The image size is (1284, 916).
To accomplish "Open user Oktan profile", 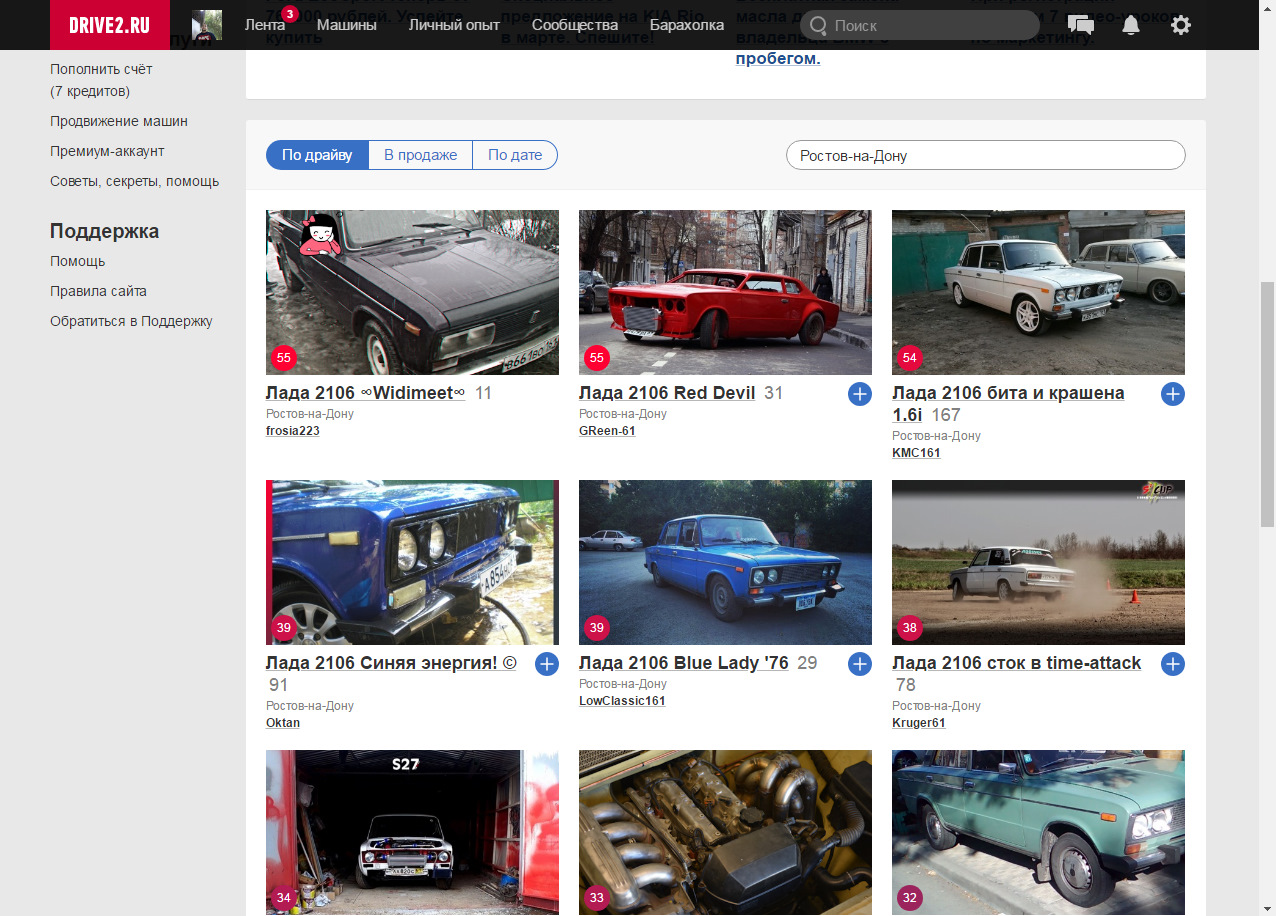I will (x=283, y=723).
